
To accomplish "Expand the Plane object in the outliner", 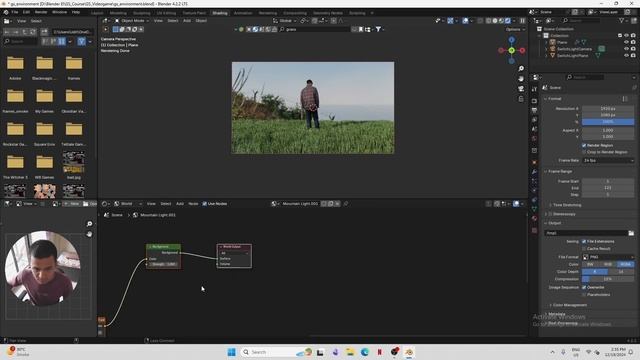I will pyautogui.click(x=546, y=42).
